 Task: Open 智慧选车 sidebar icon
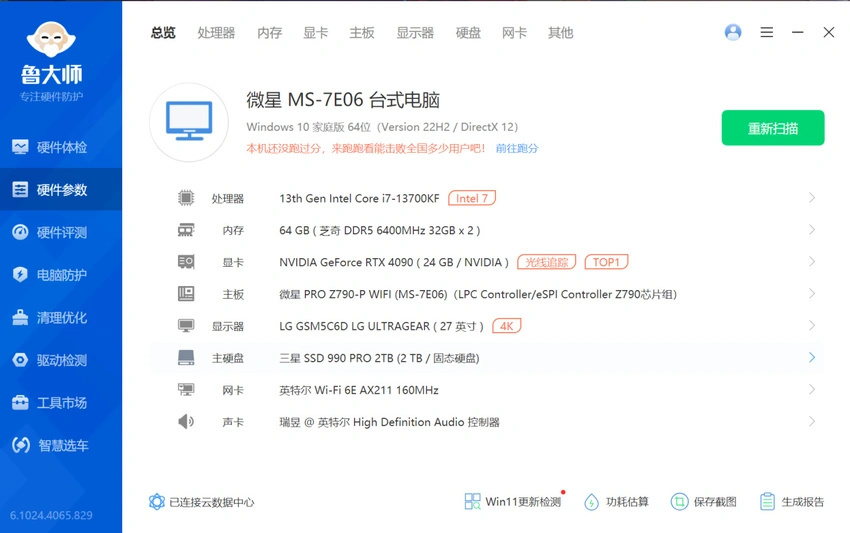coord(21,445)
